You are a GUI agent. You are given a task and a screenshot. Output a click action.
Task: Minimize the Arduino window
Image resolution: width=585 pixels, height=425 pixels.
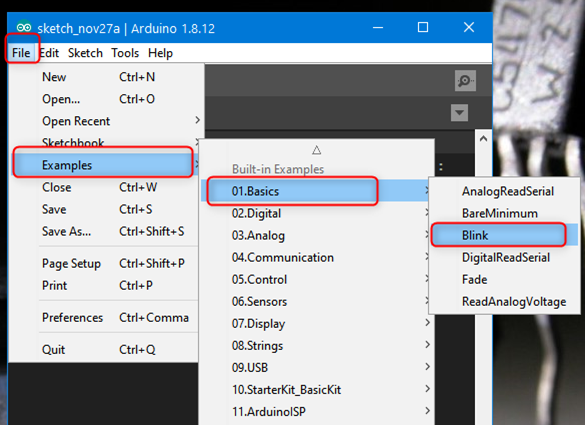378,27
